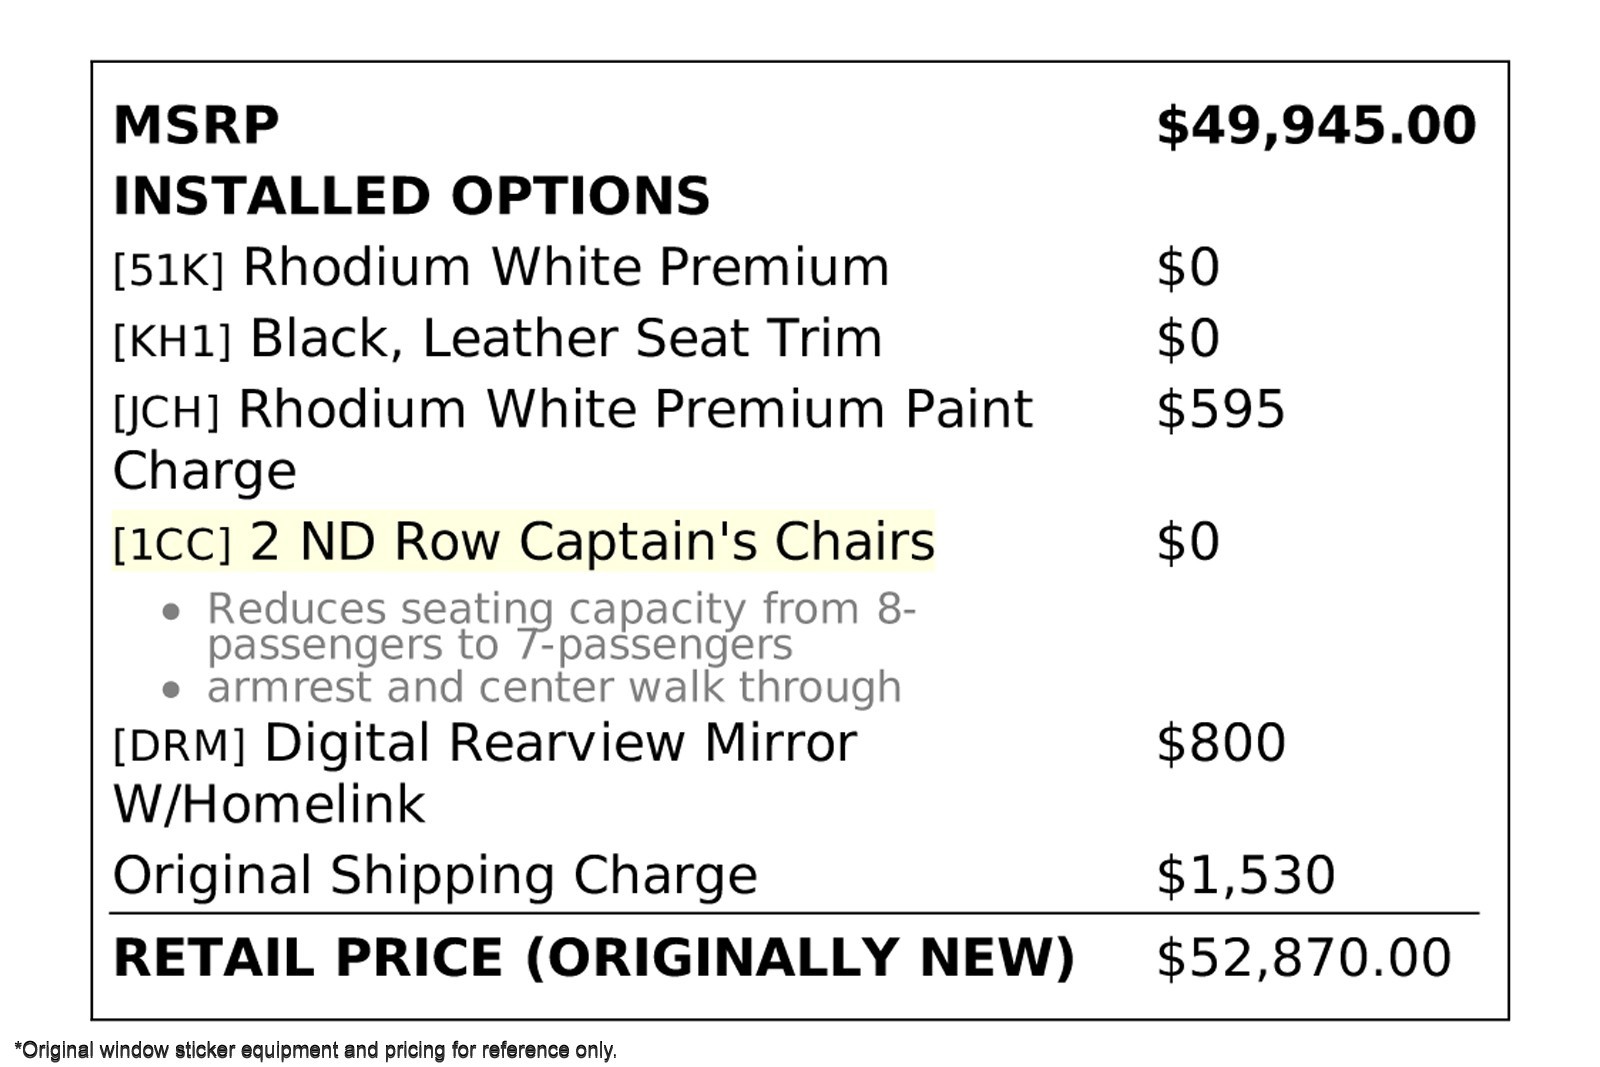
Task: Click the $800 Digital Rearview Mirror price
Action: (1220, 744)
